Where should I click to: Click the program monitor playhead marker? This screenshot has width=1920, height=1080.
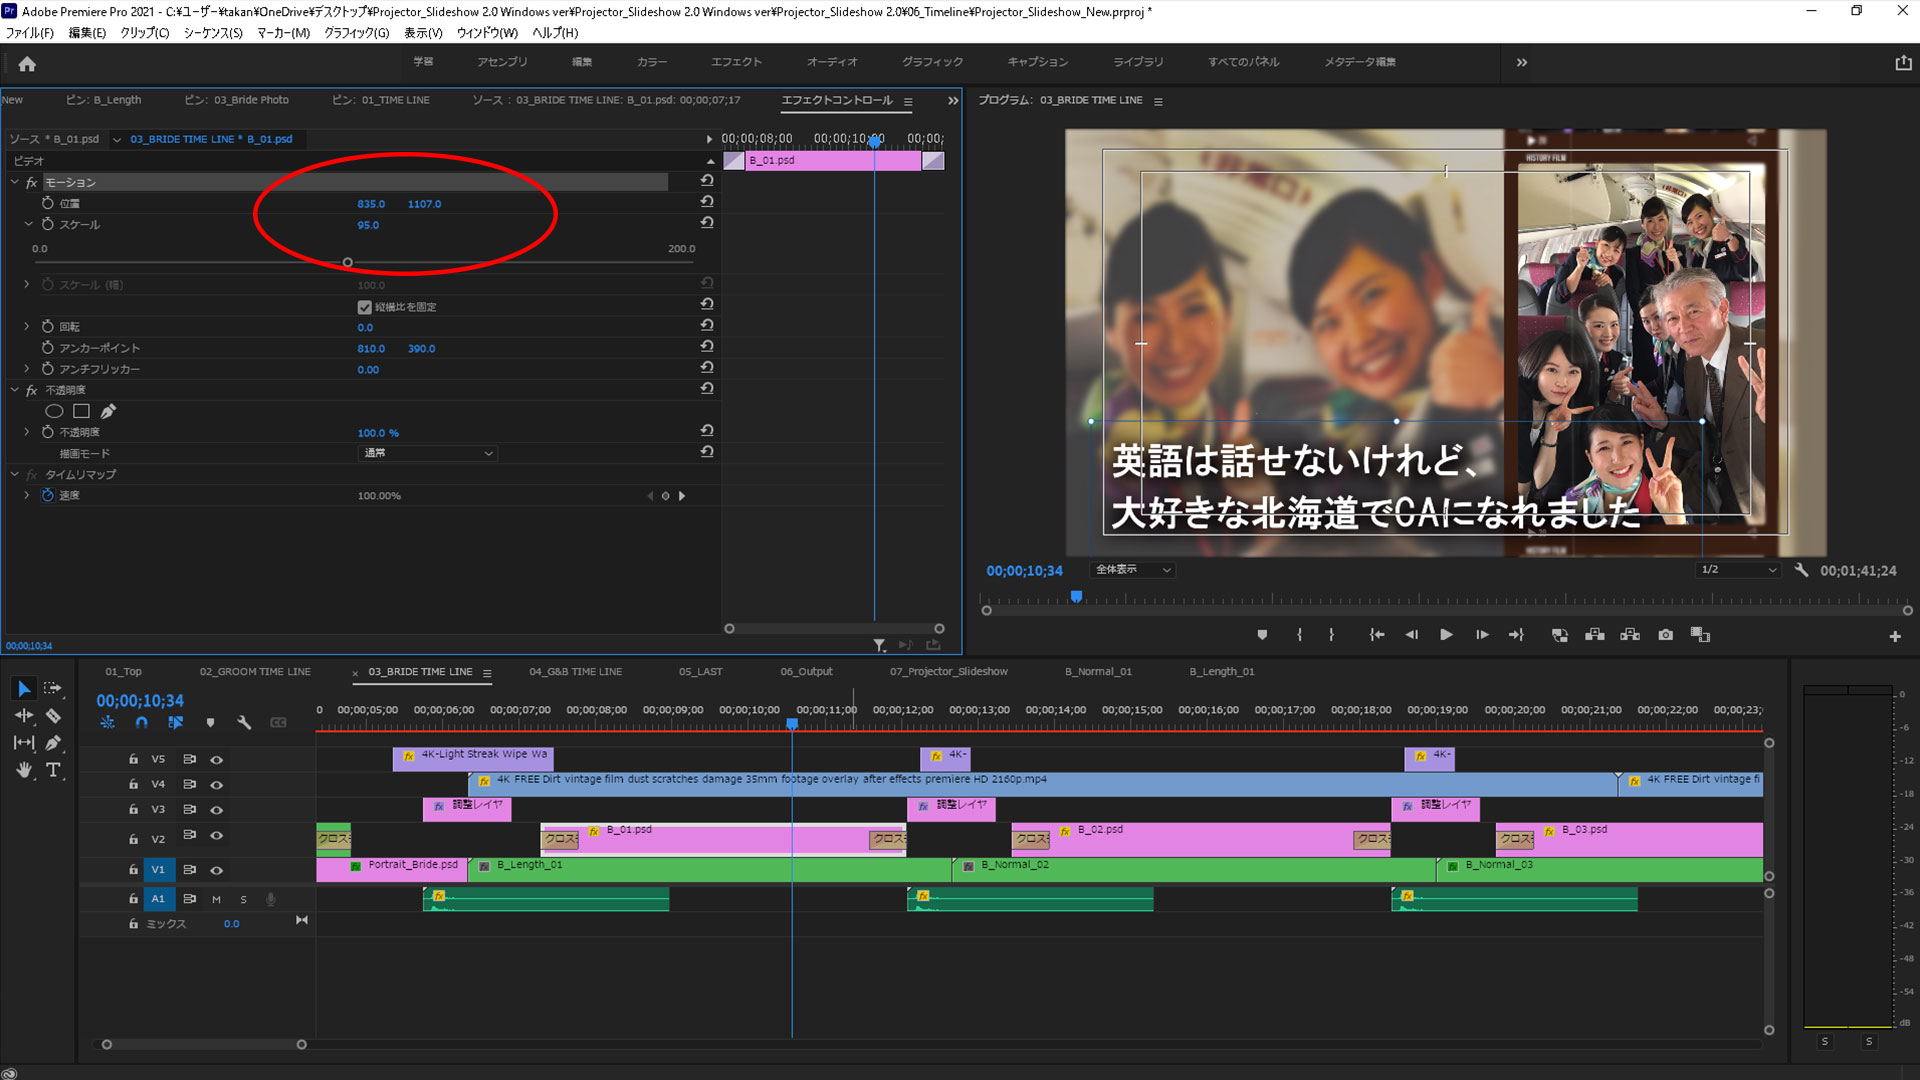tap(1076, 596)
